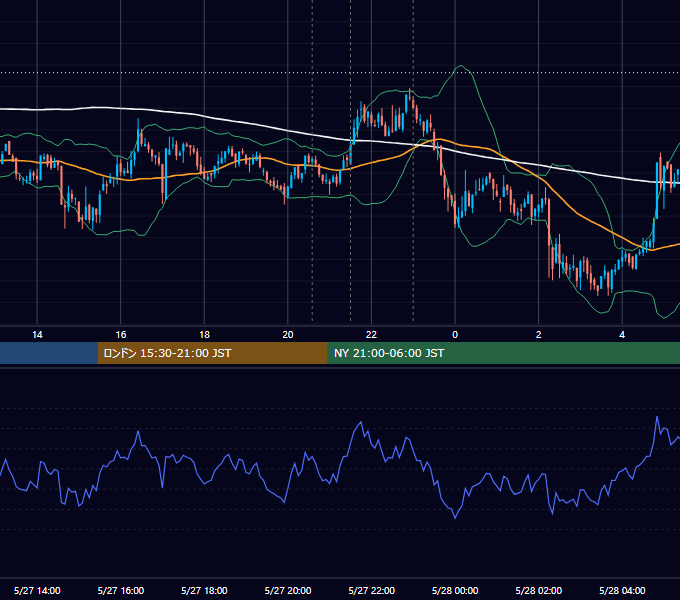Click the 5/28 02:00 date label
680x600 pixels.
(x=539, y=590)
